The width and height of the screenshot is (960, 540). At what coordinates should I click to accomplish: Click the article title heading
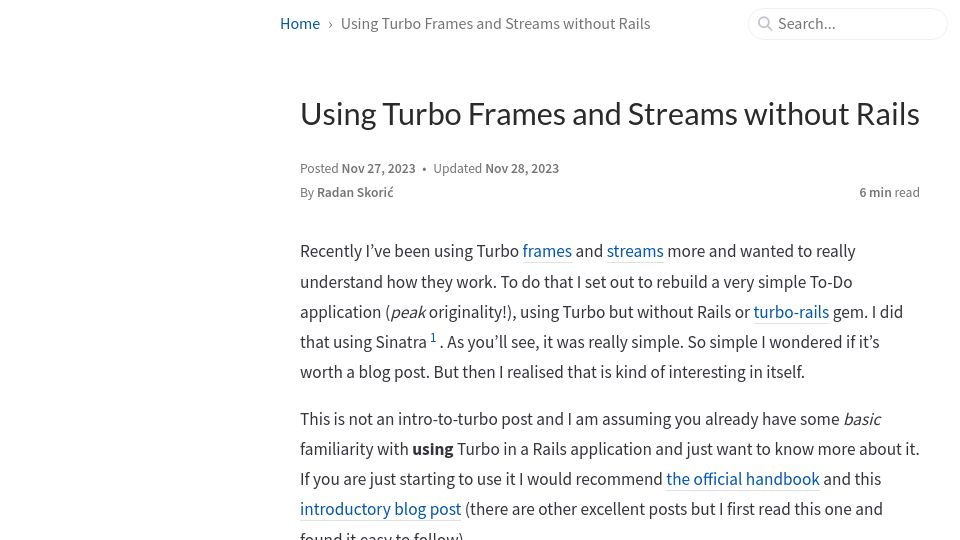coord(610,114)
